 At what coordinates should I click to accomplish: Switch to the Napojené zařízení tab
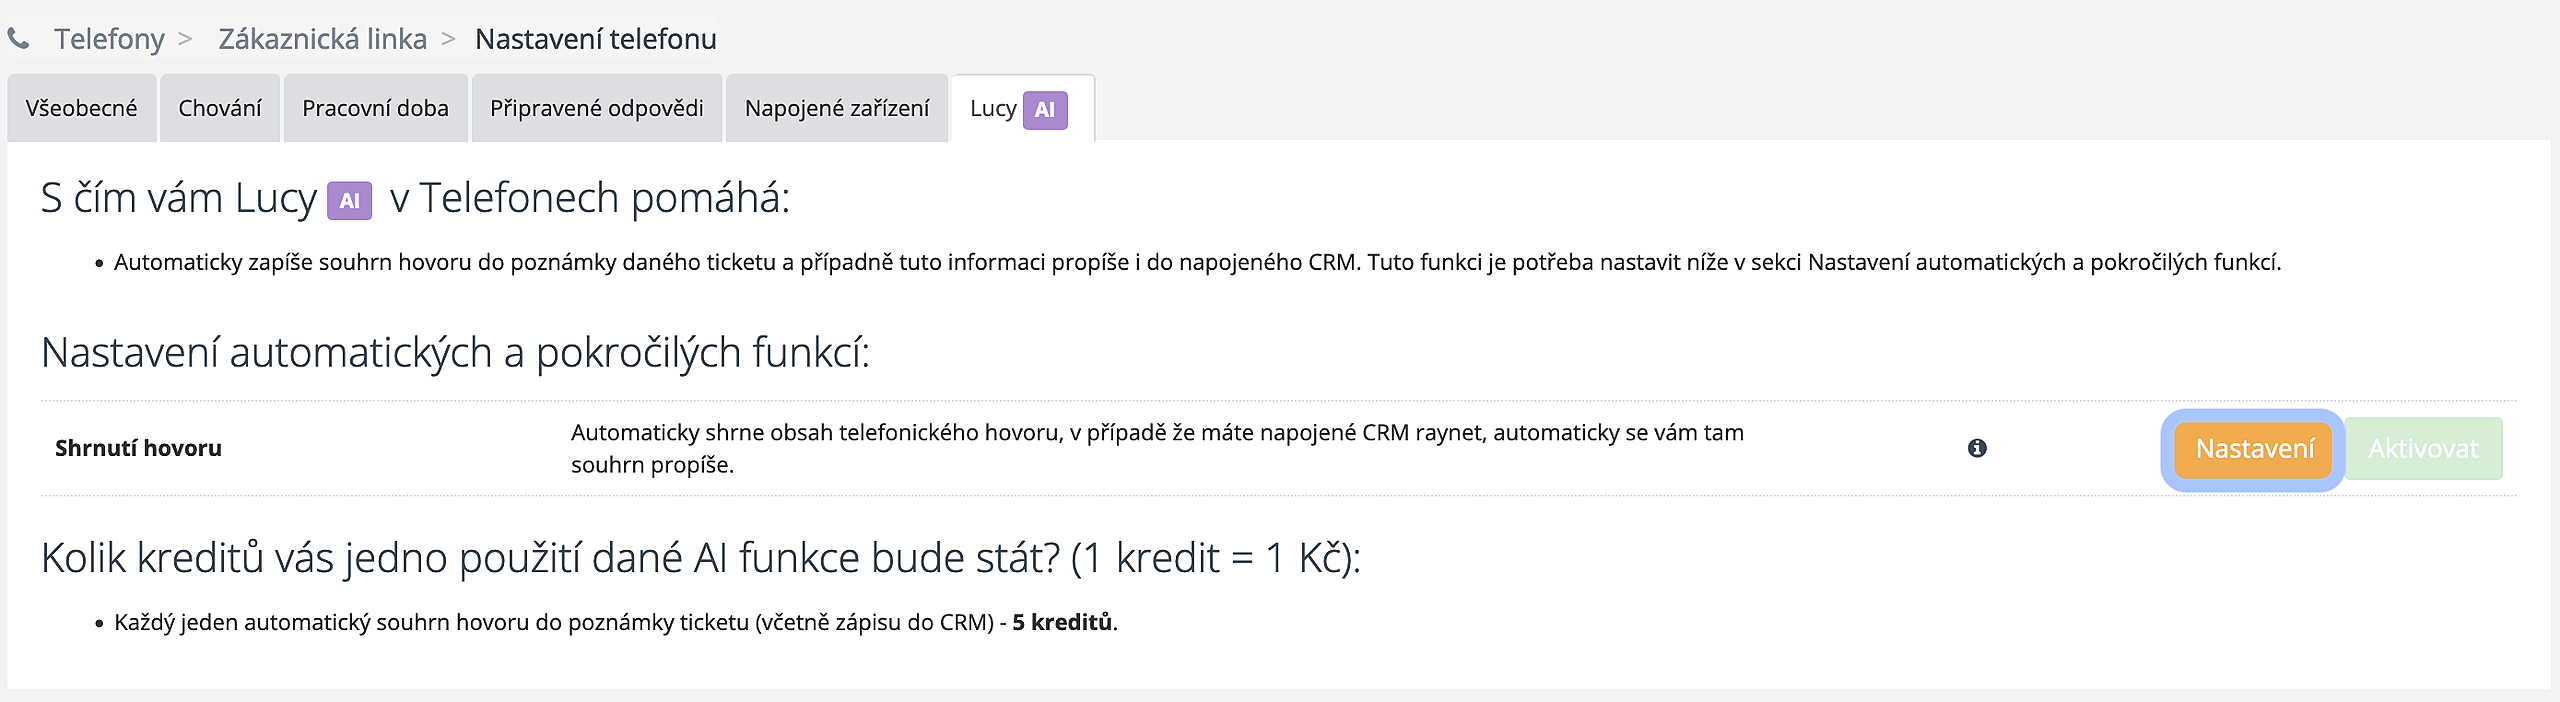click(x=837, y=108)
